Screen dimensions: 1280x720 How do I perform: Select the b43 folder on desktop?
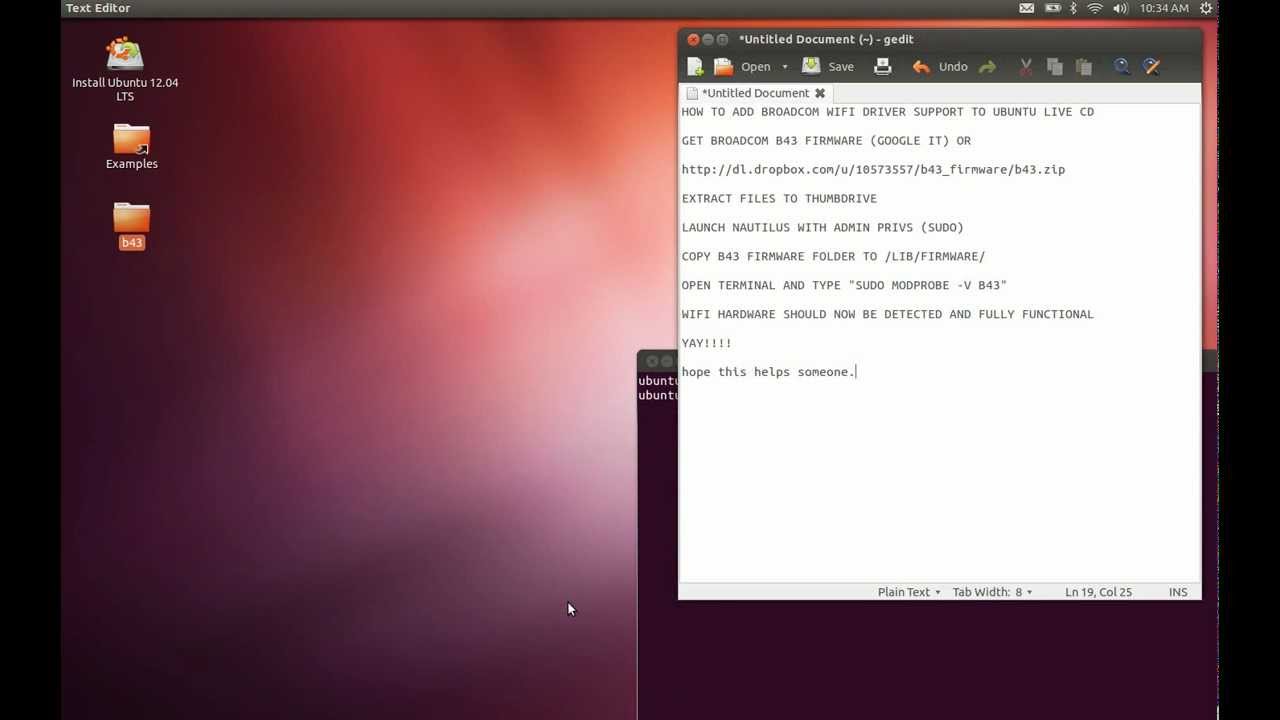132,226
